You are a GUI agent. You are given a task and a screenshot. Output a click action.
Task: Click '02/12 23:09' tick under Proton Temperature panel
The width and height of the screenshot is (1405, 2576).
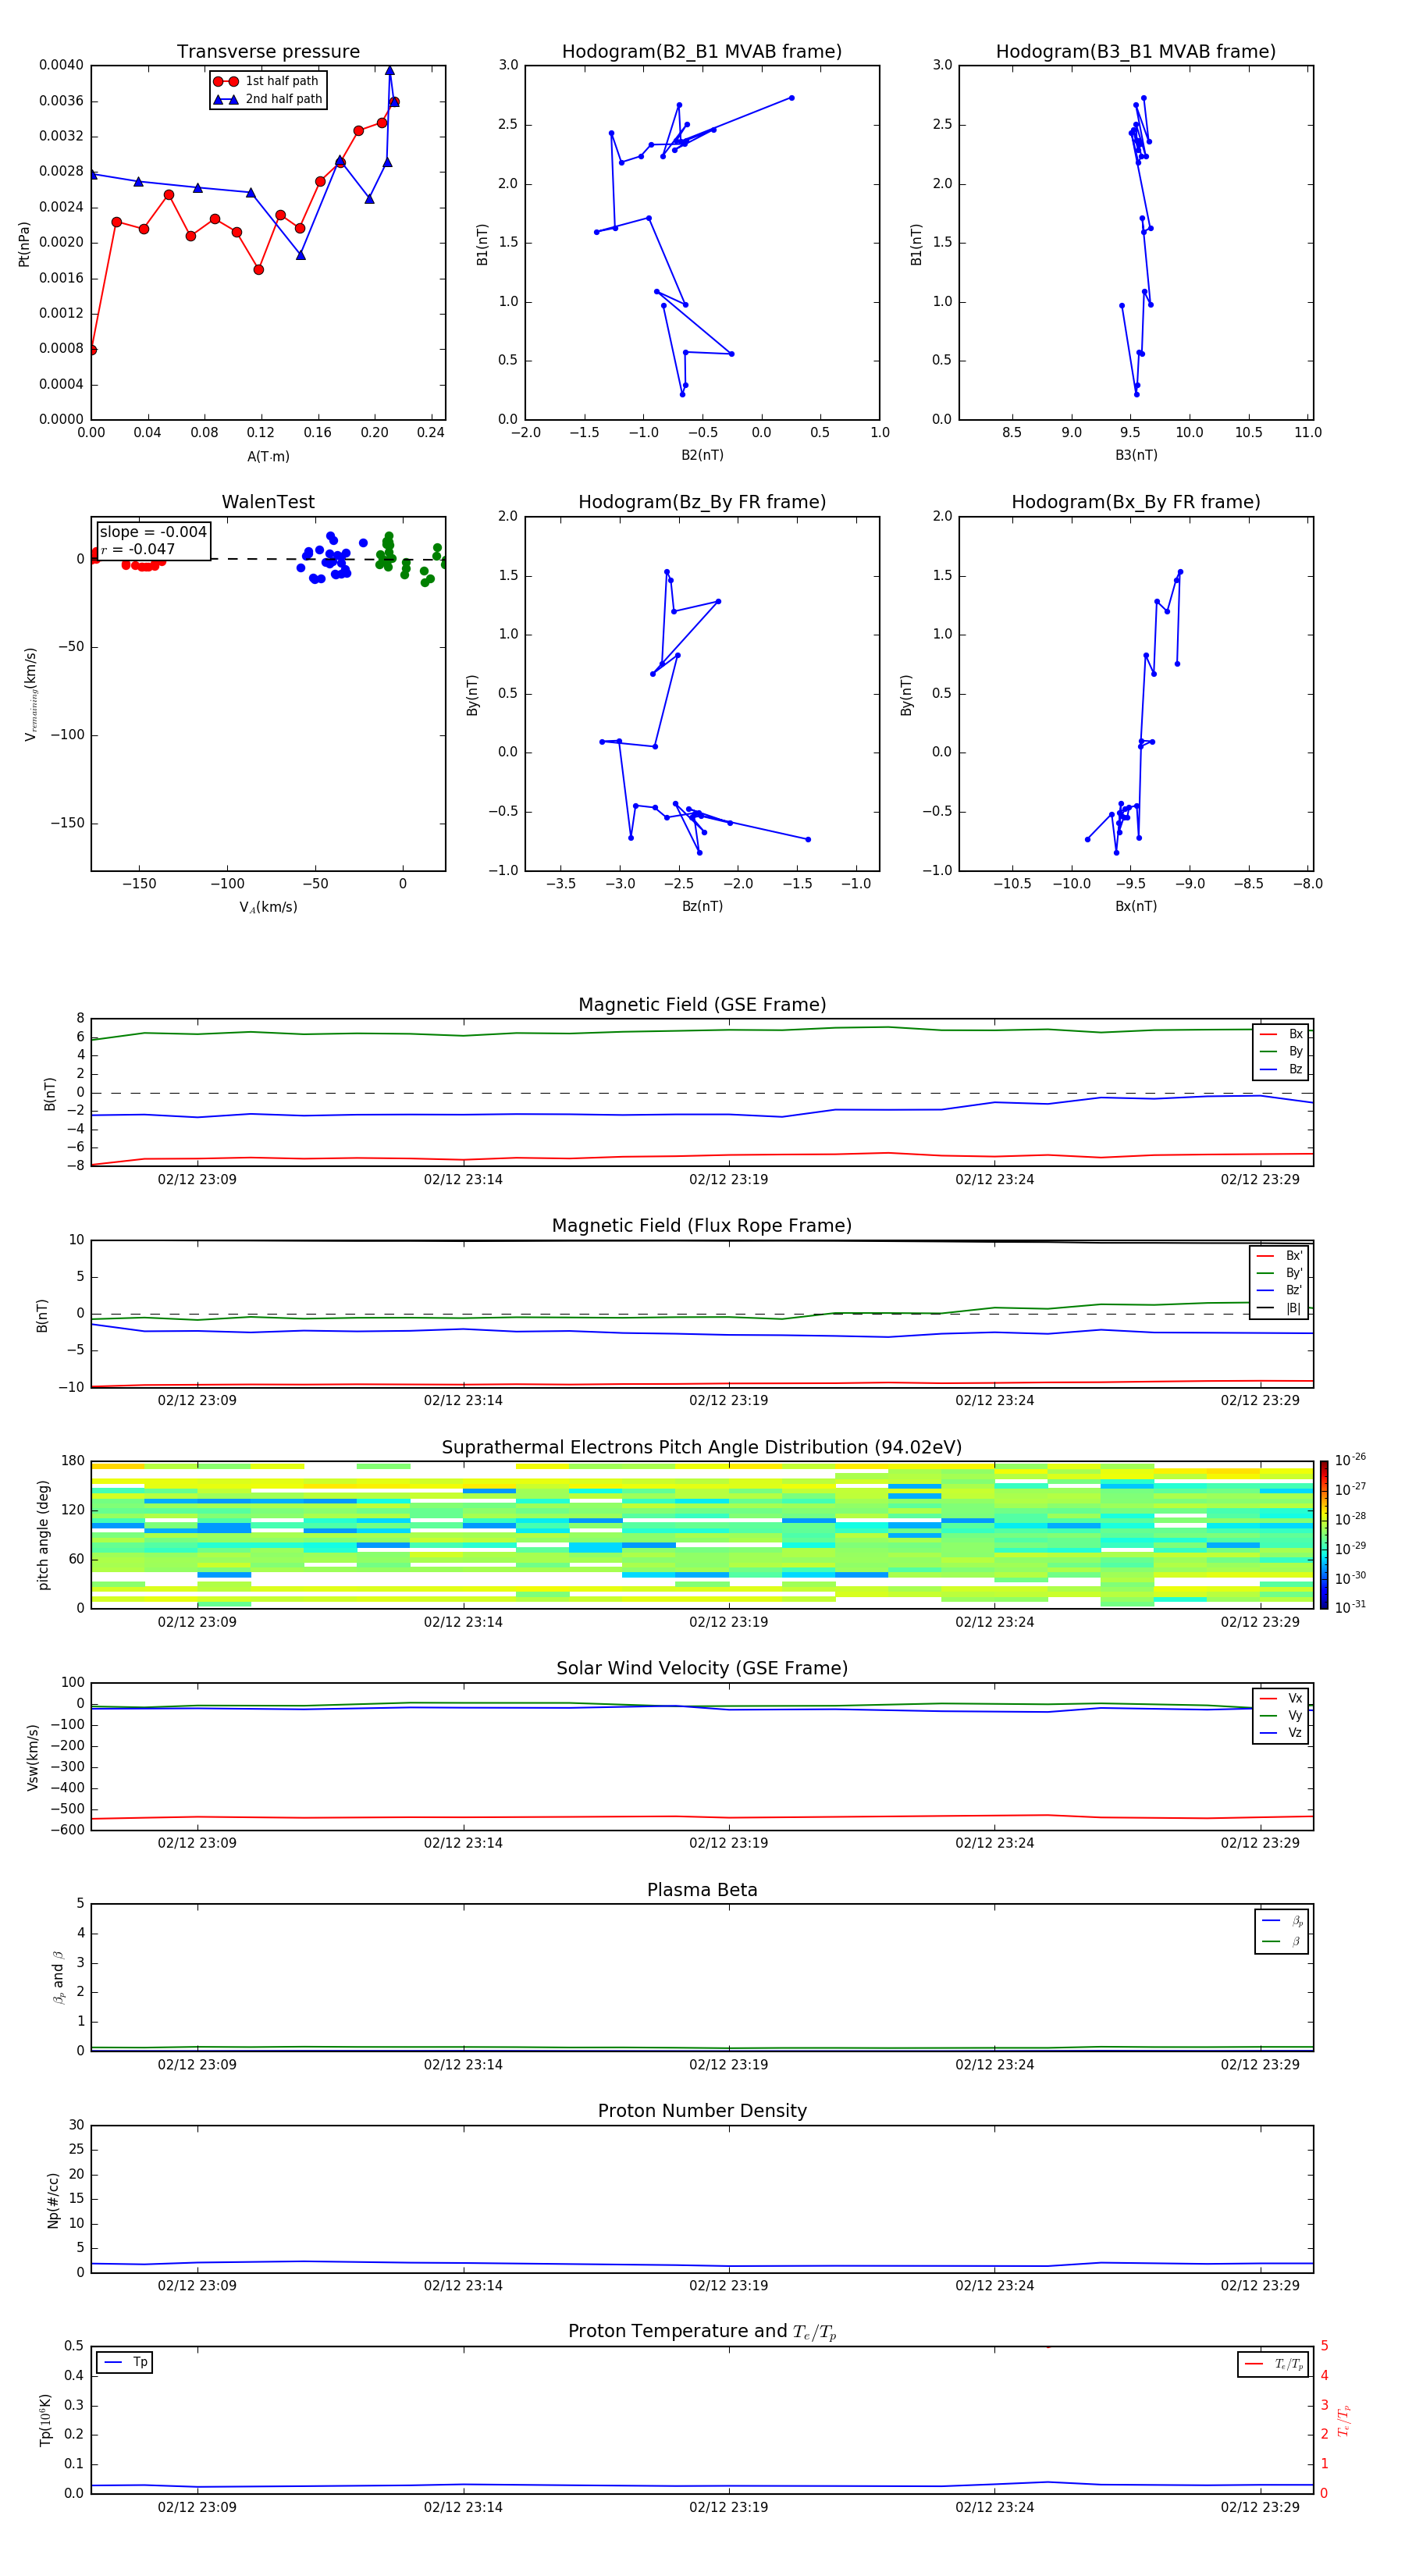197,2507
